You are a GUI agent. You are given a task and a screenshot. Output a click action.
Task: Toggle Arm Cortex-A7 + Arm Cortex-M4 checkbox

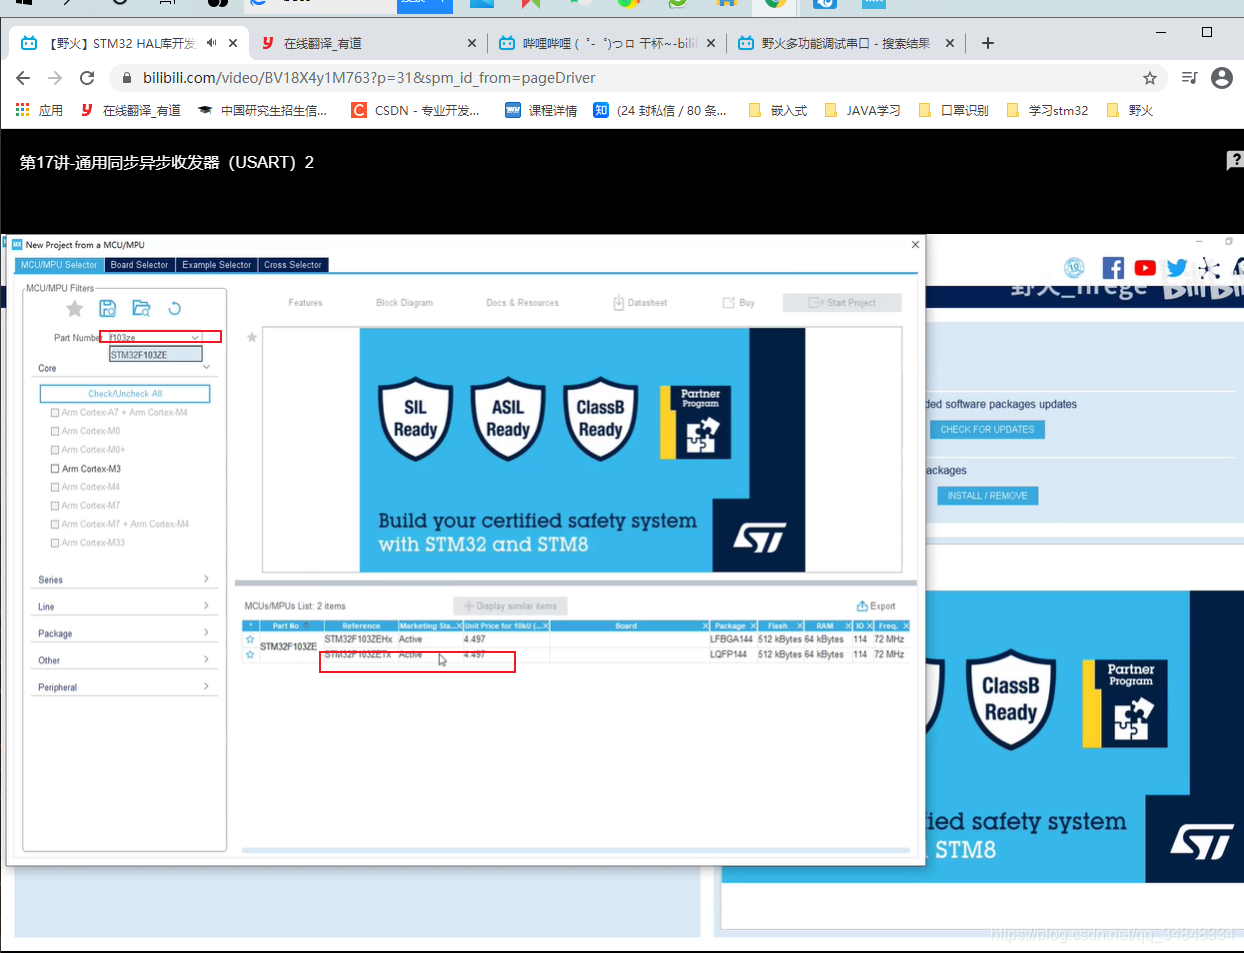[55, 413]
